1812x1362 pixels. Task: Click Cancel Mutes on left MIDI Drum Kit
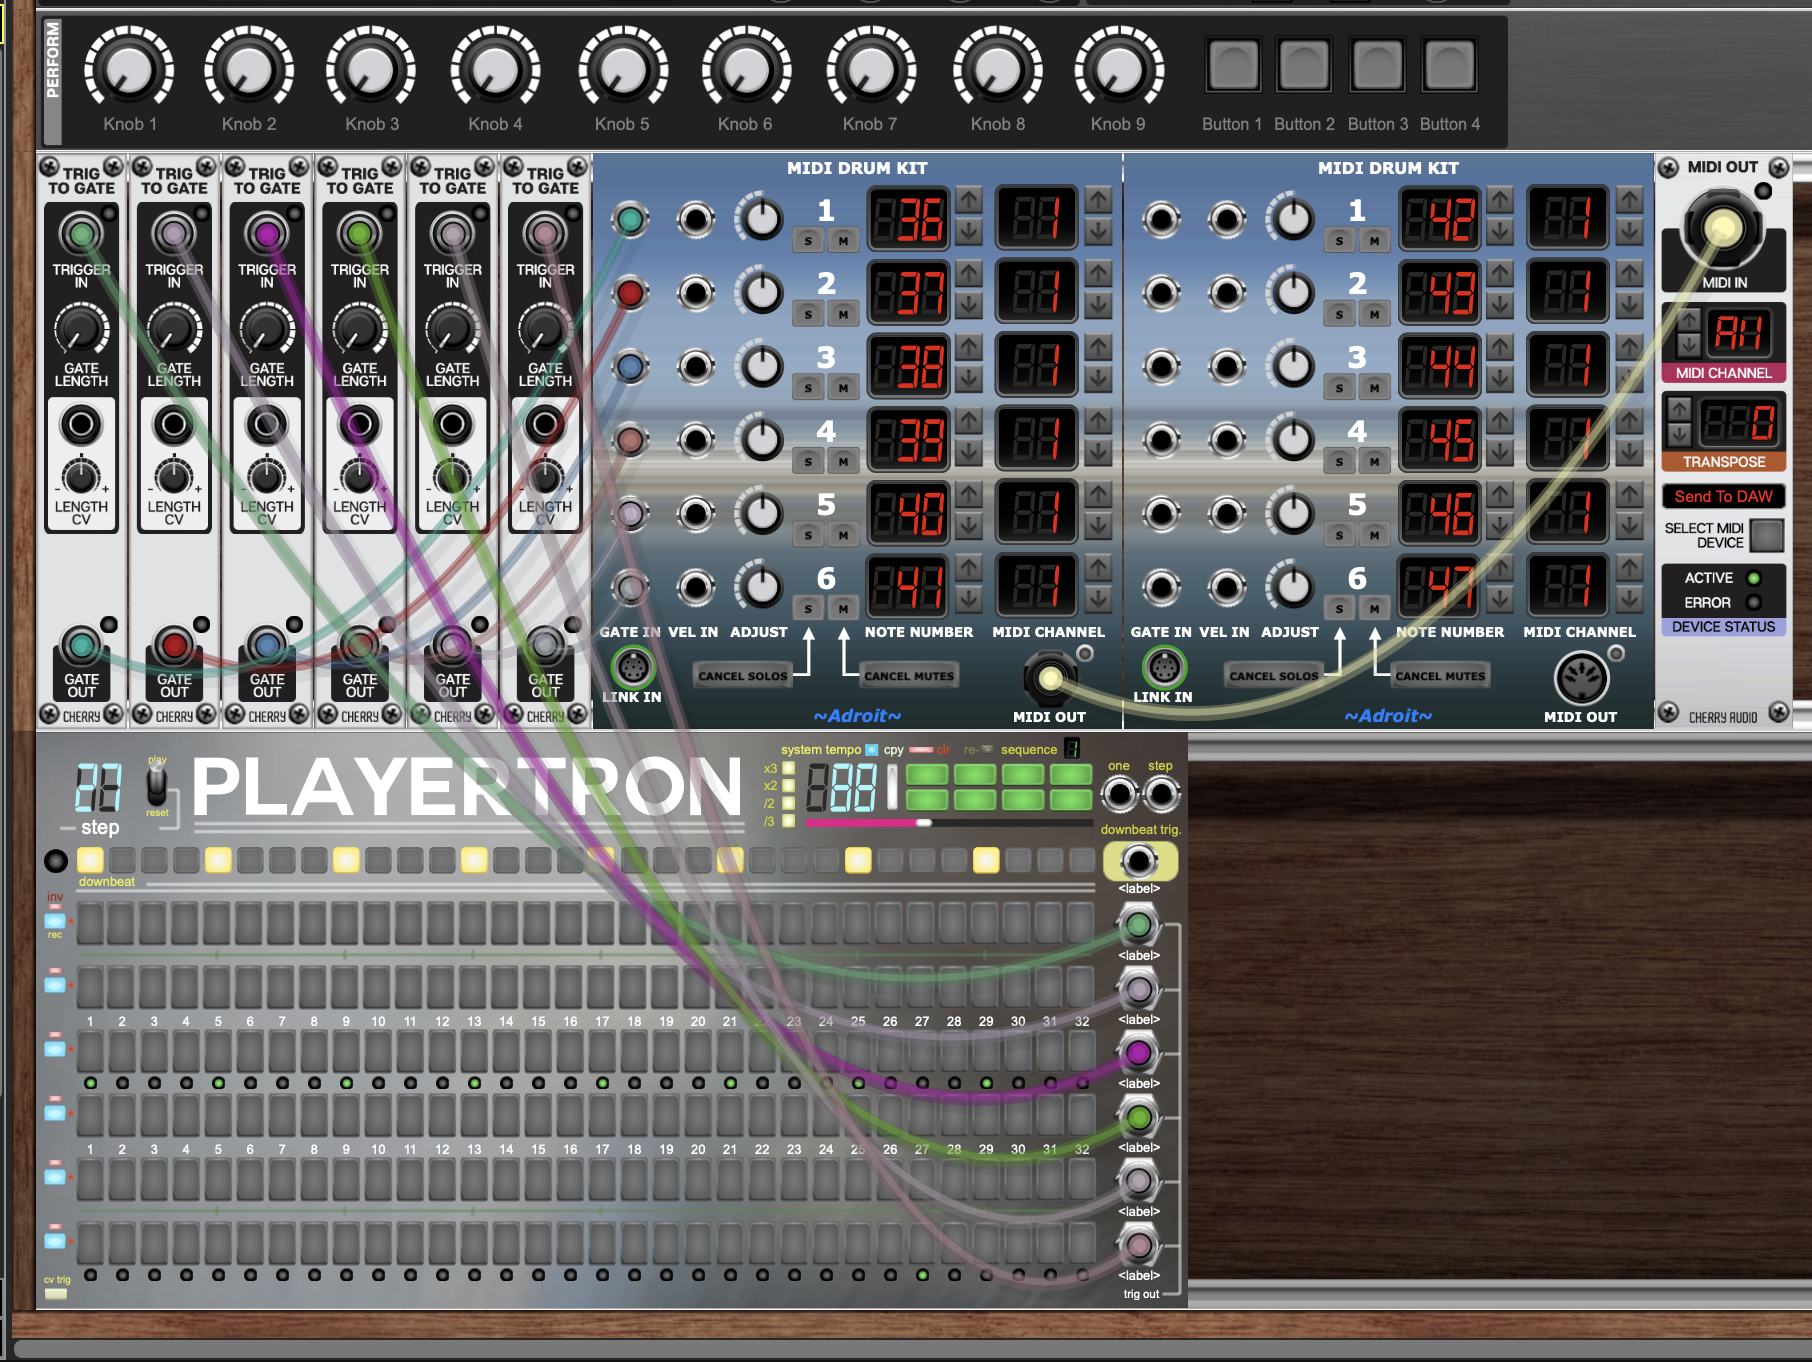[x=908, y=676]
